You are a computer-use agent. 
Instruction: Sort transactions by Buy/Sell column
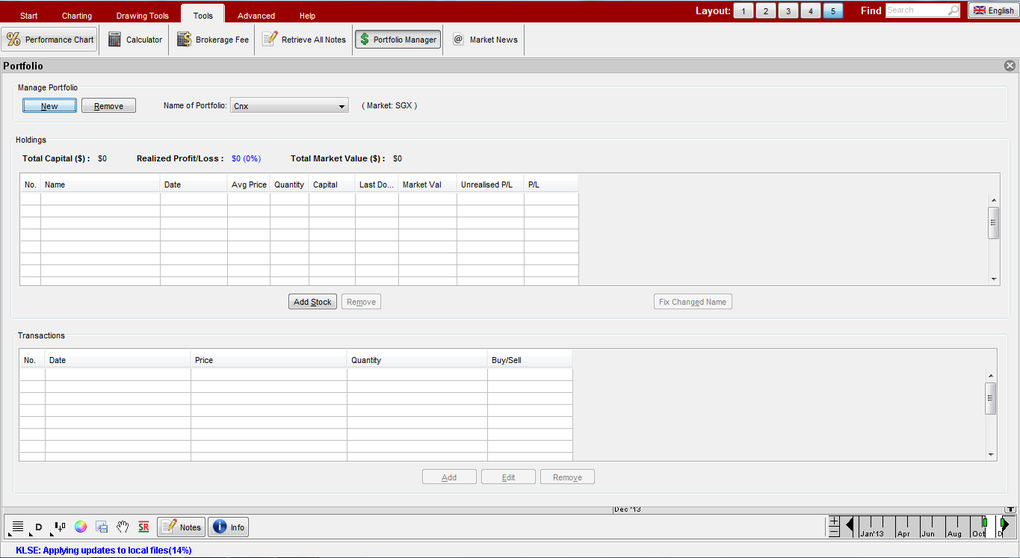530,360
